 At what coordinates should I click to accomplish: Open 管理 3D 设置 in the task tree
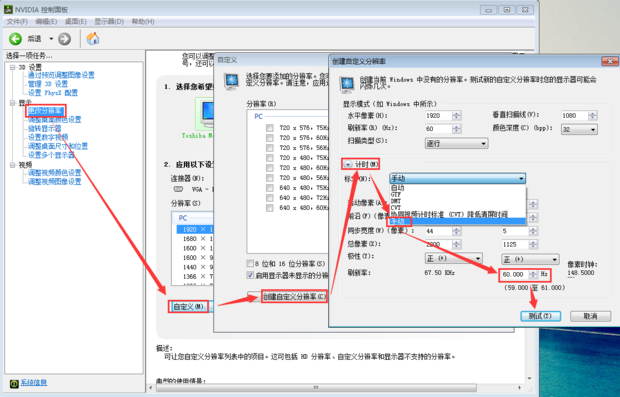click(48, 84)
